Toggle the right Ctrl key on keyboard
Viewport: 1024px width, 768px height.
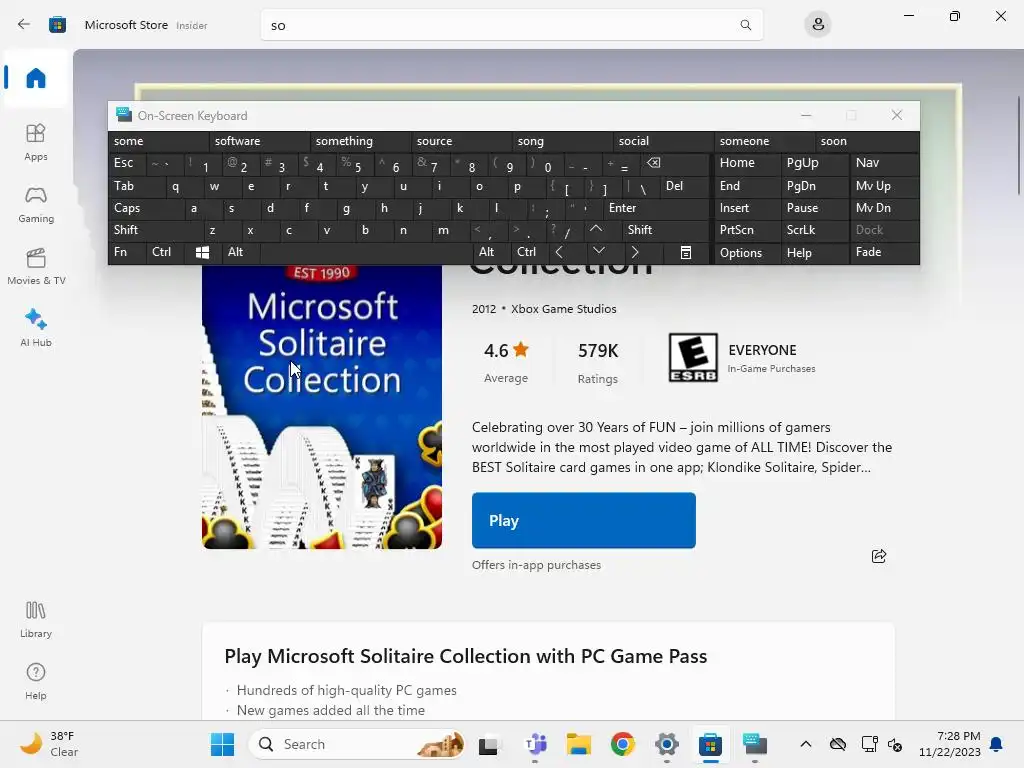529,252
